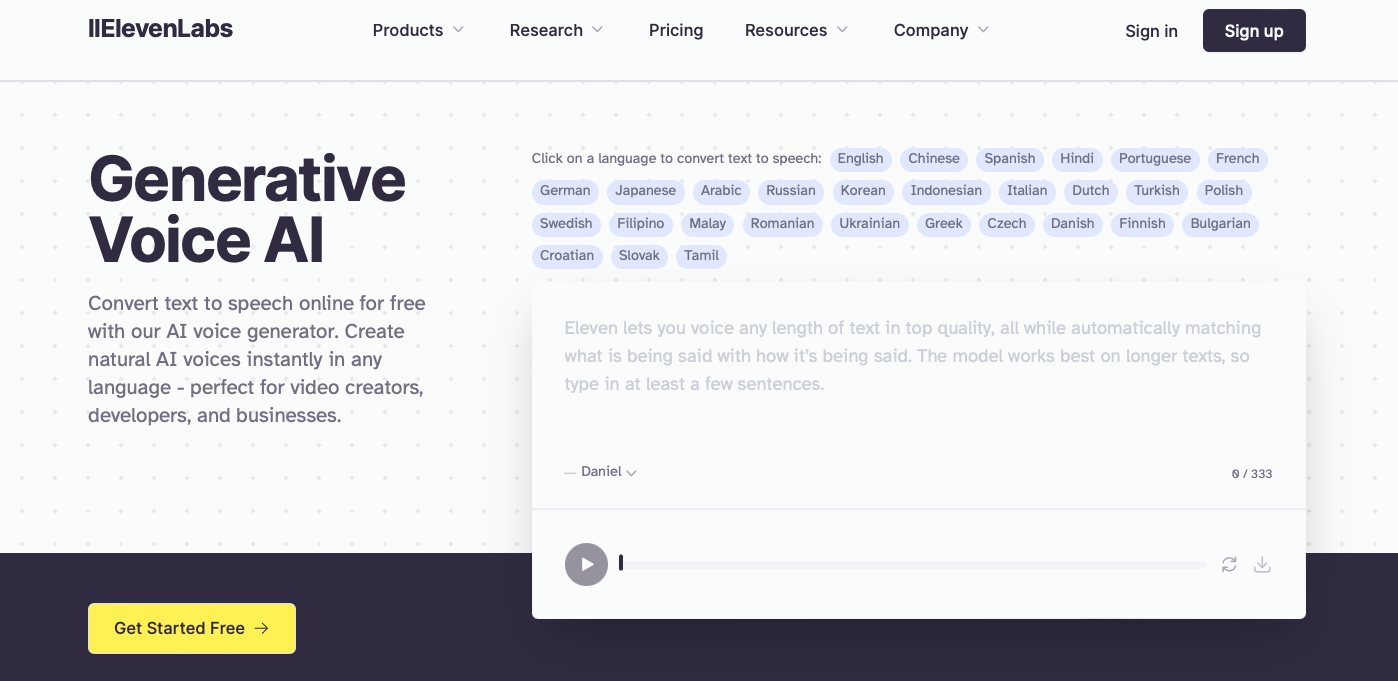The image size is (1398, 681).
Task: Pick the Malay language chip
Action: tap(708, 224)
